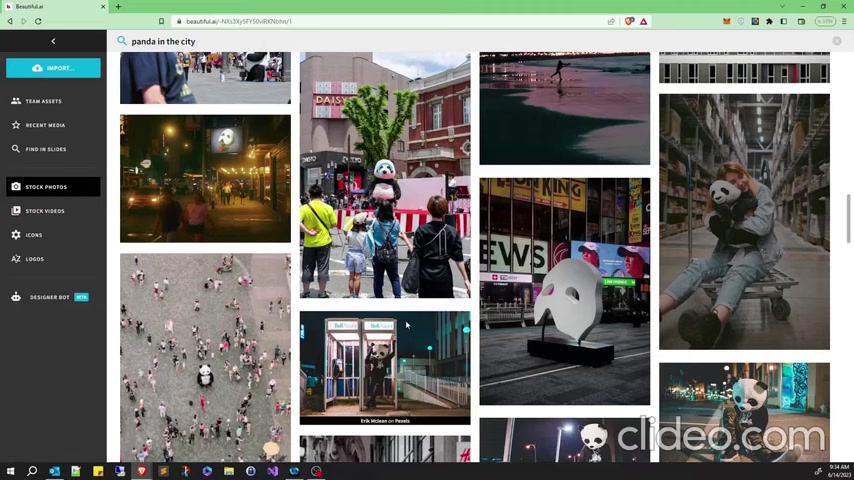Open the Windows Start menu

[10, 471]
